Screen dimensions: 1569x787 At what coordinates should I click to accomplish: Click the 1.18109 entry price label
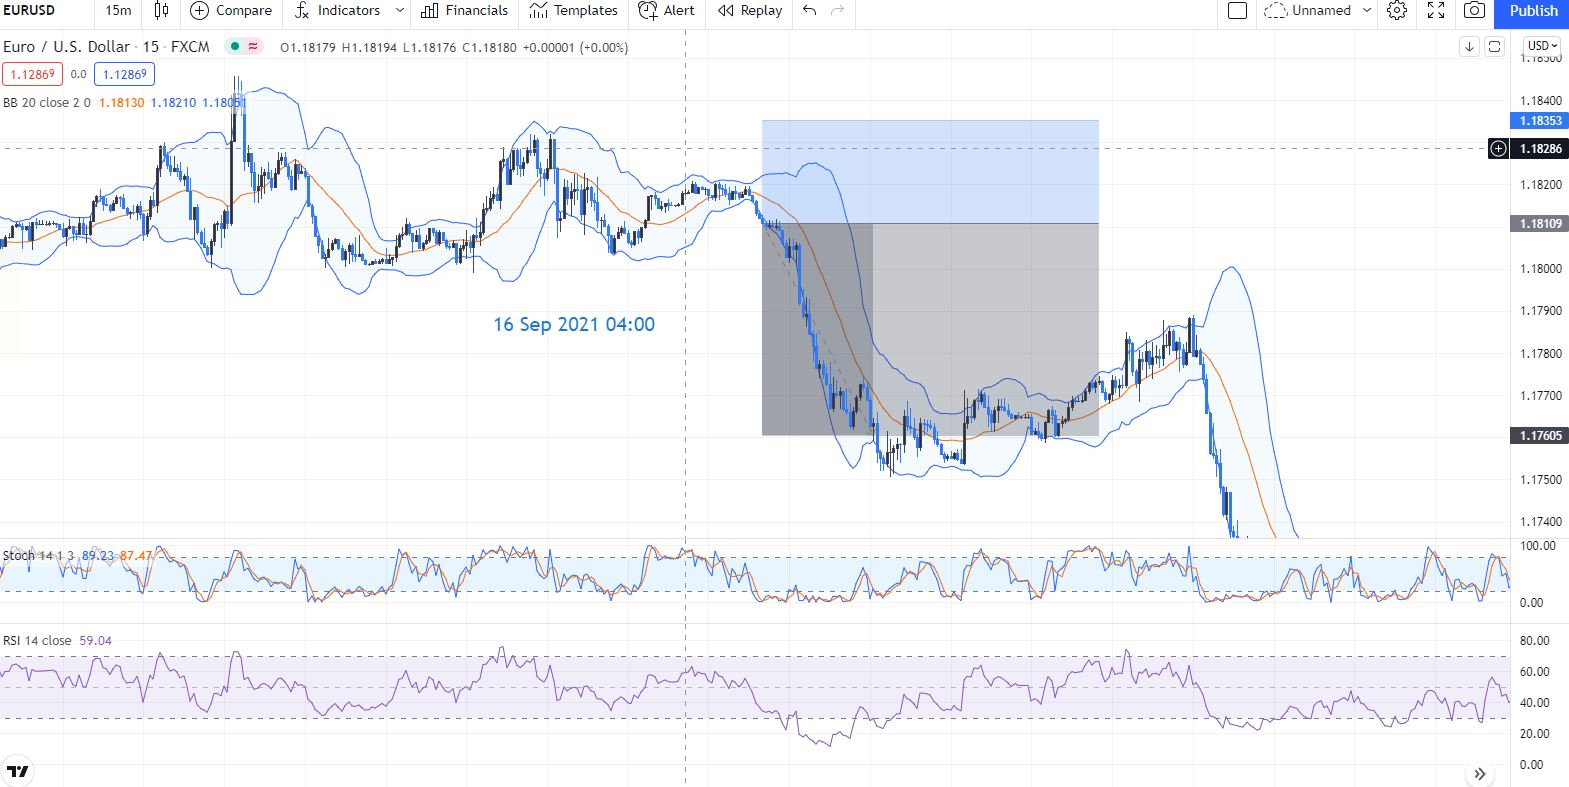click(x=1540, y=223)
